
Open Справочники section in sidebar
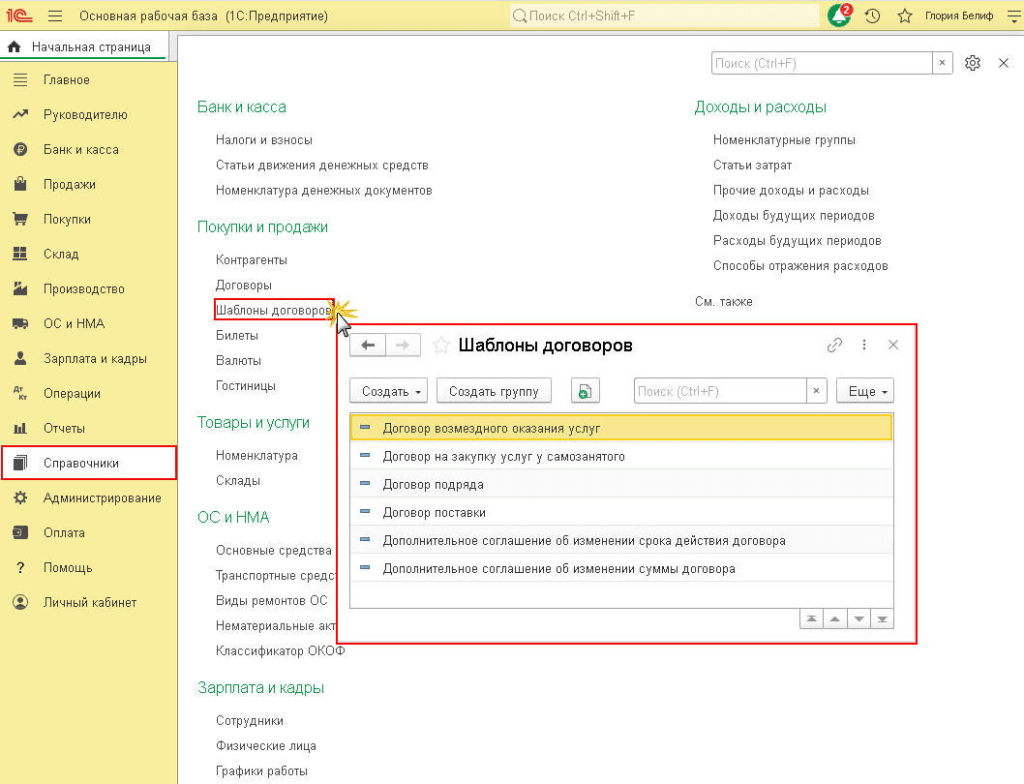click(81, 463)
